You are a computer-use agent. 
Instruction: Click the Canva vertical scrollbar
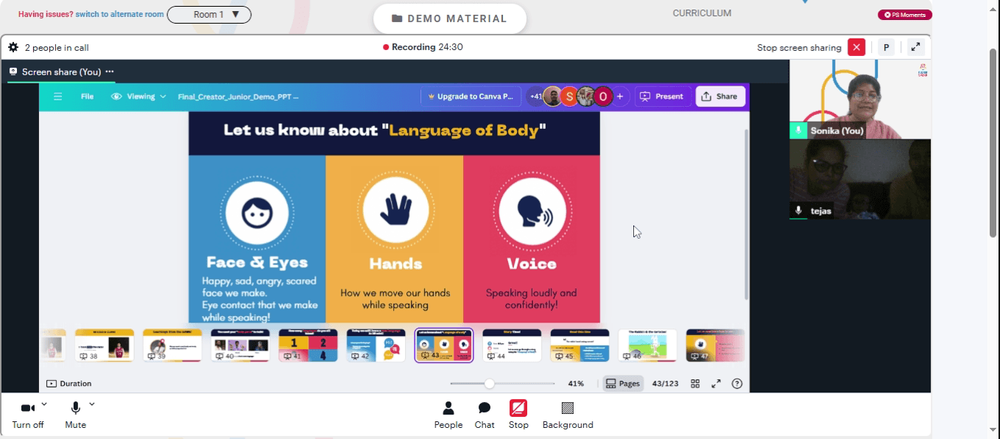coord(746,215)
